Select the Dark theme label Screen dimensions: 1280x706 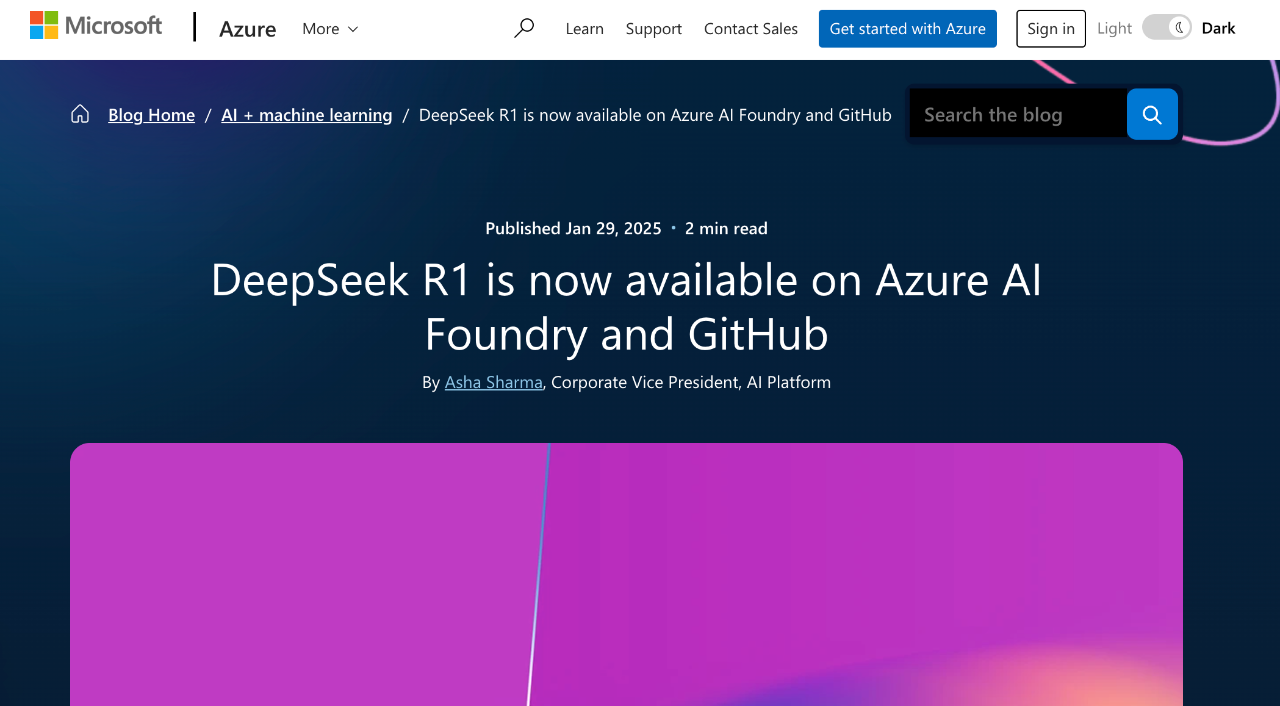tap(1218, 28)
